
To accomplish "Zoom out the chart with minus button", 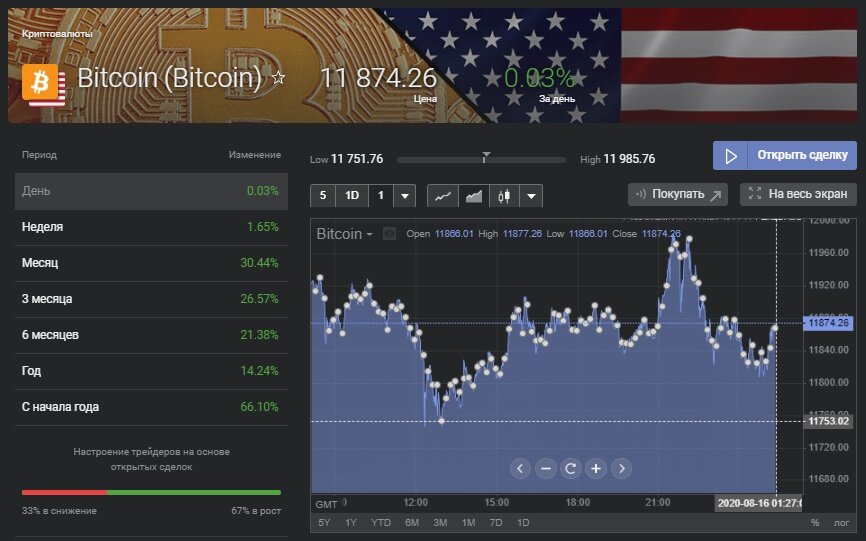I will pos(545,468).
